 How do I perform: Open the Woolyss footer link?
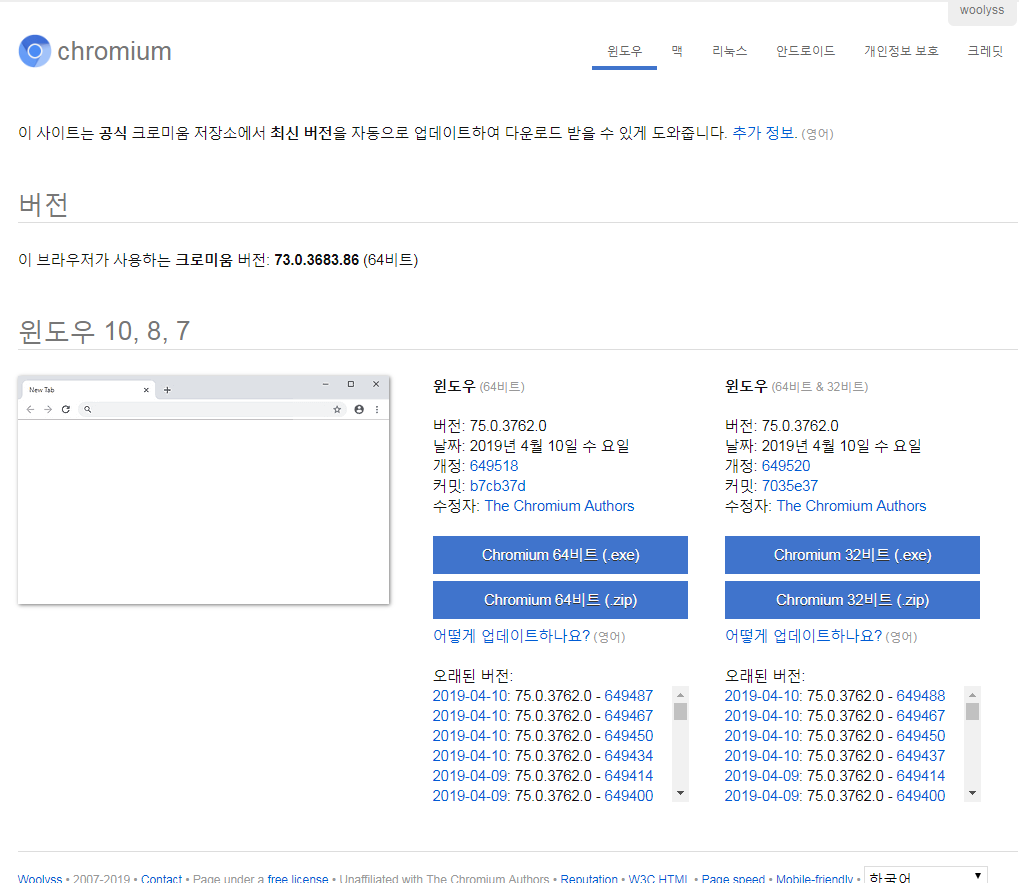click(x=40, y=878)
